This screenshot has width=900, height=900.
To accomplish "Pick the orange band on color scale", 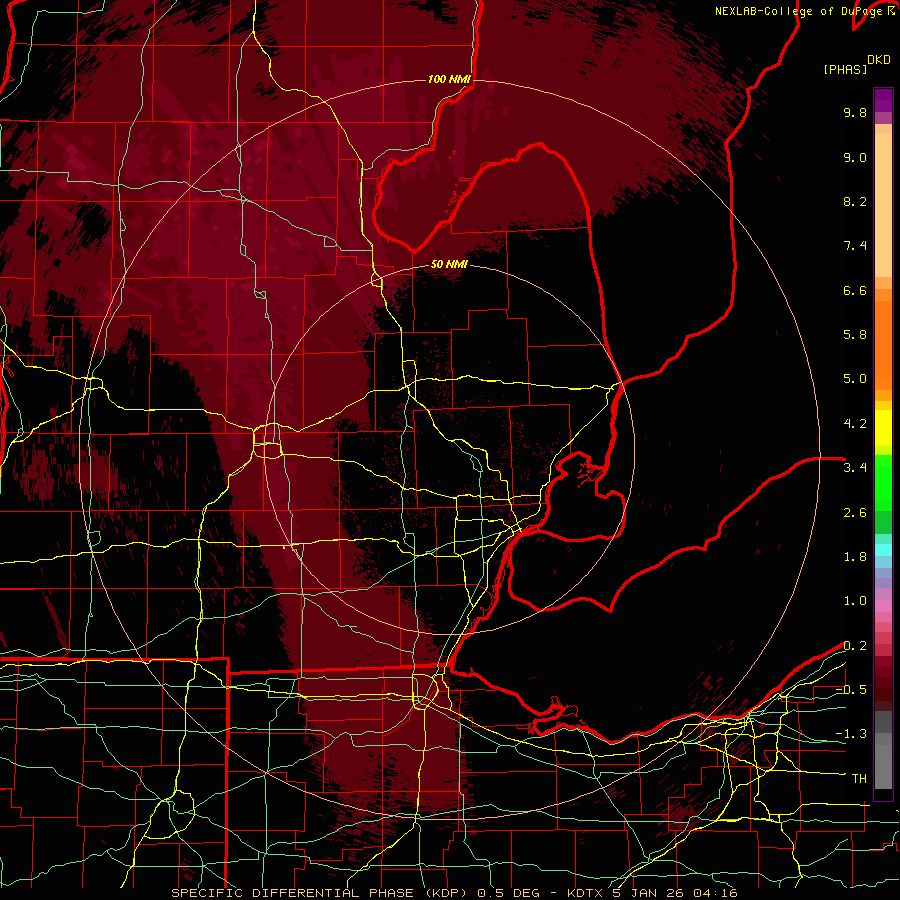I will pyautogui.click(x=883, y=346).
